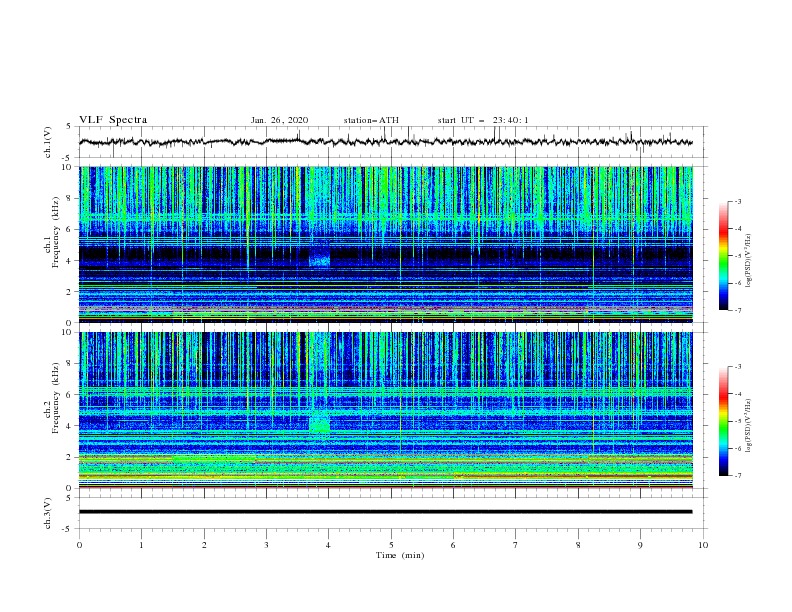Screen dimensions: 792x612
Task: Click the ch.2 spectrogram color scale bar
Action: pos(723,421)
